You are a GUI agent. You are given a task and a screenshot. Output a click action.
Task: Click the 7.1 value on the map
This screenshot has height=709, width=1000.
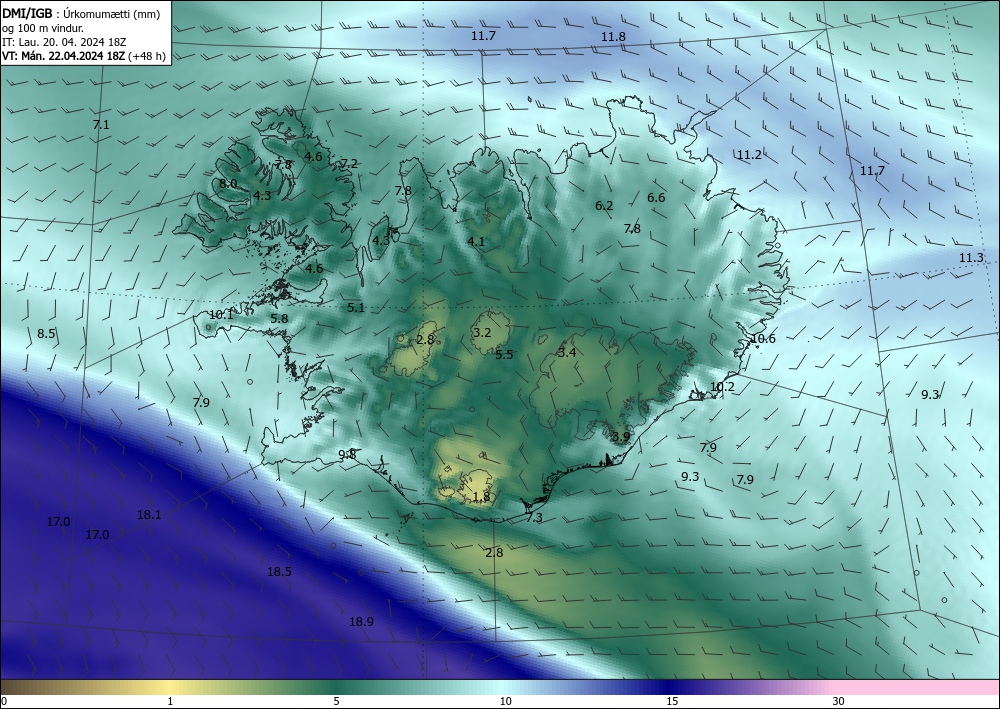pos(101,125)
